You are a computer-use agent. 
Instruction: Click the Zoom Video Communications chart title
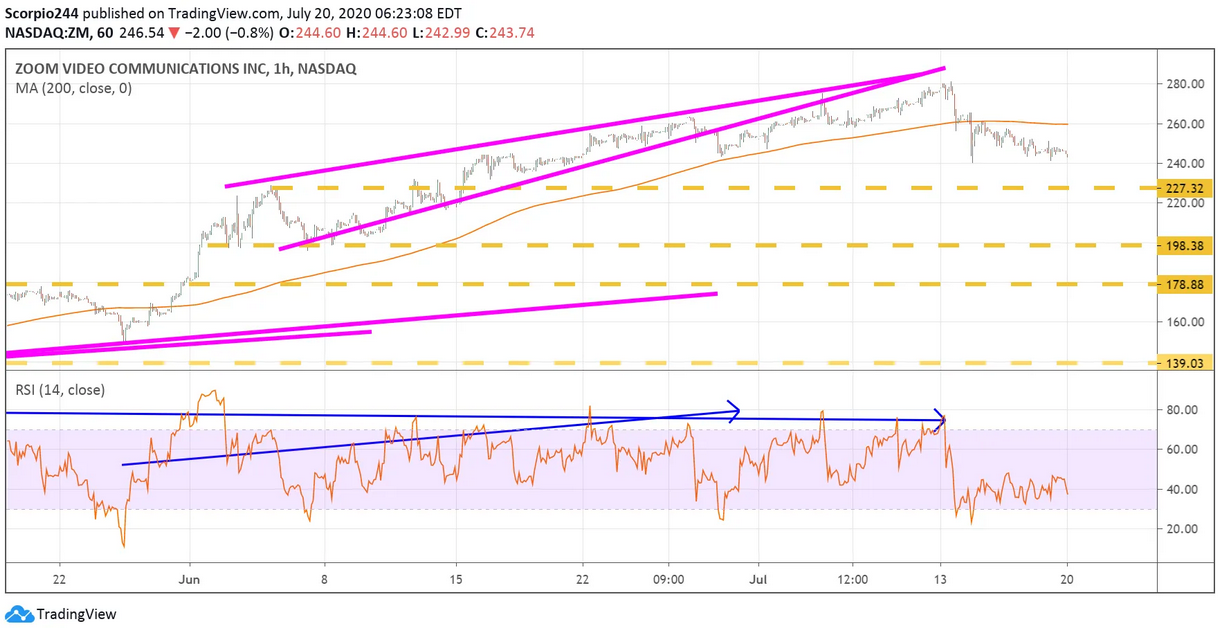click(x=185, y=69)
